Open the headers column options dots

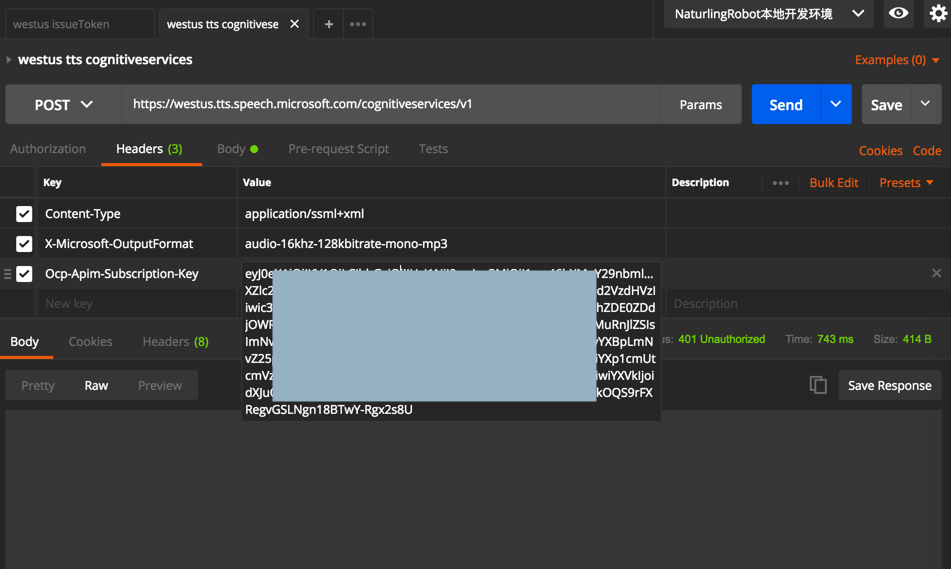pos(781,183)
